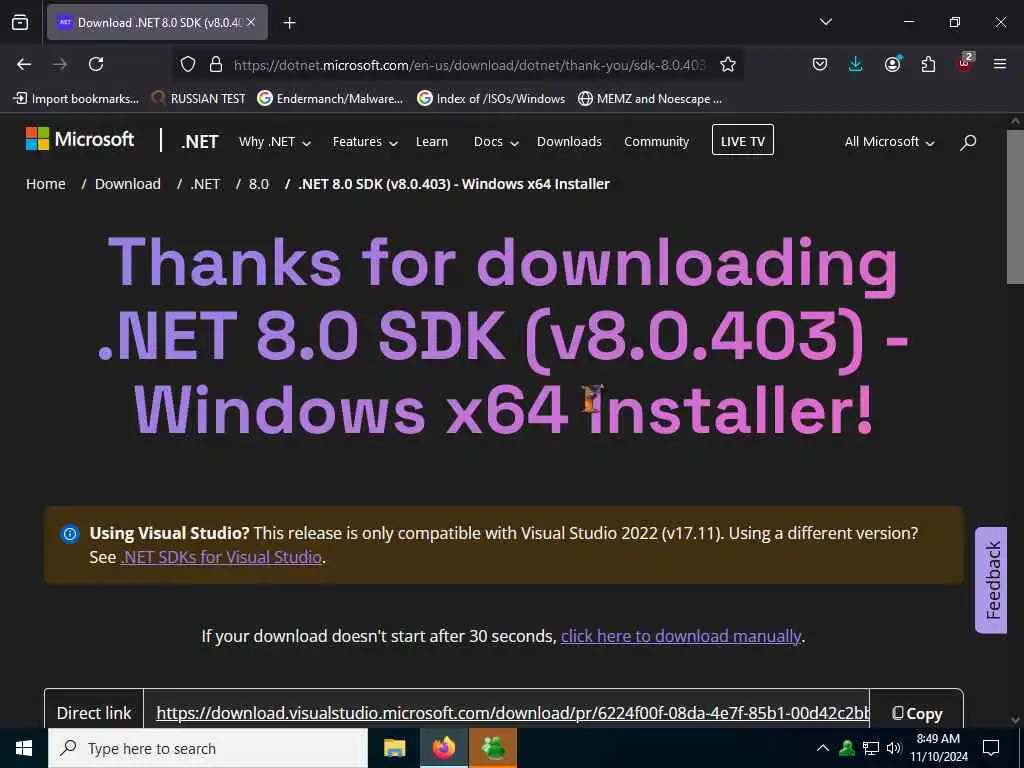Open the list all tabs dropdown

[825, 22]
